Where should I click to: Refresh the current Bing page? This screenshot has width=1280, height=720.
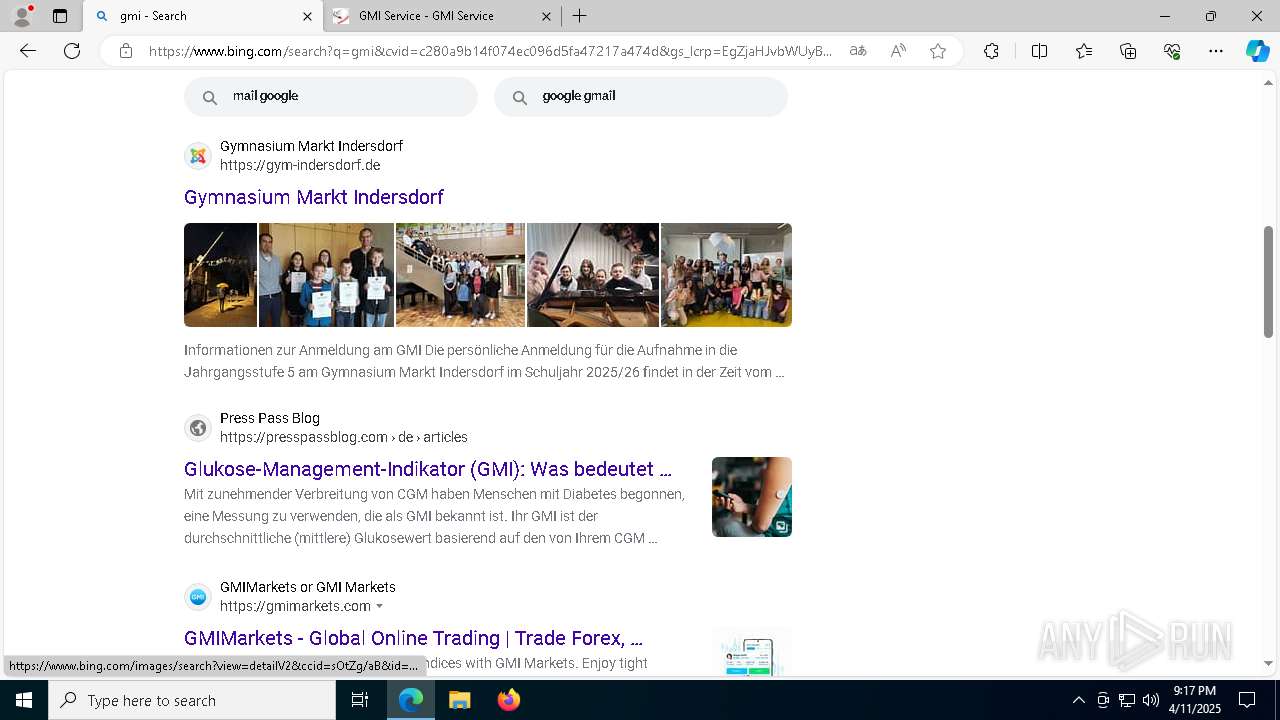(72, 51)
